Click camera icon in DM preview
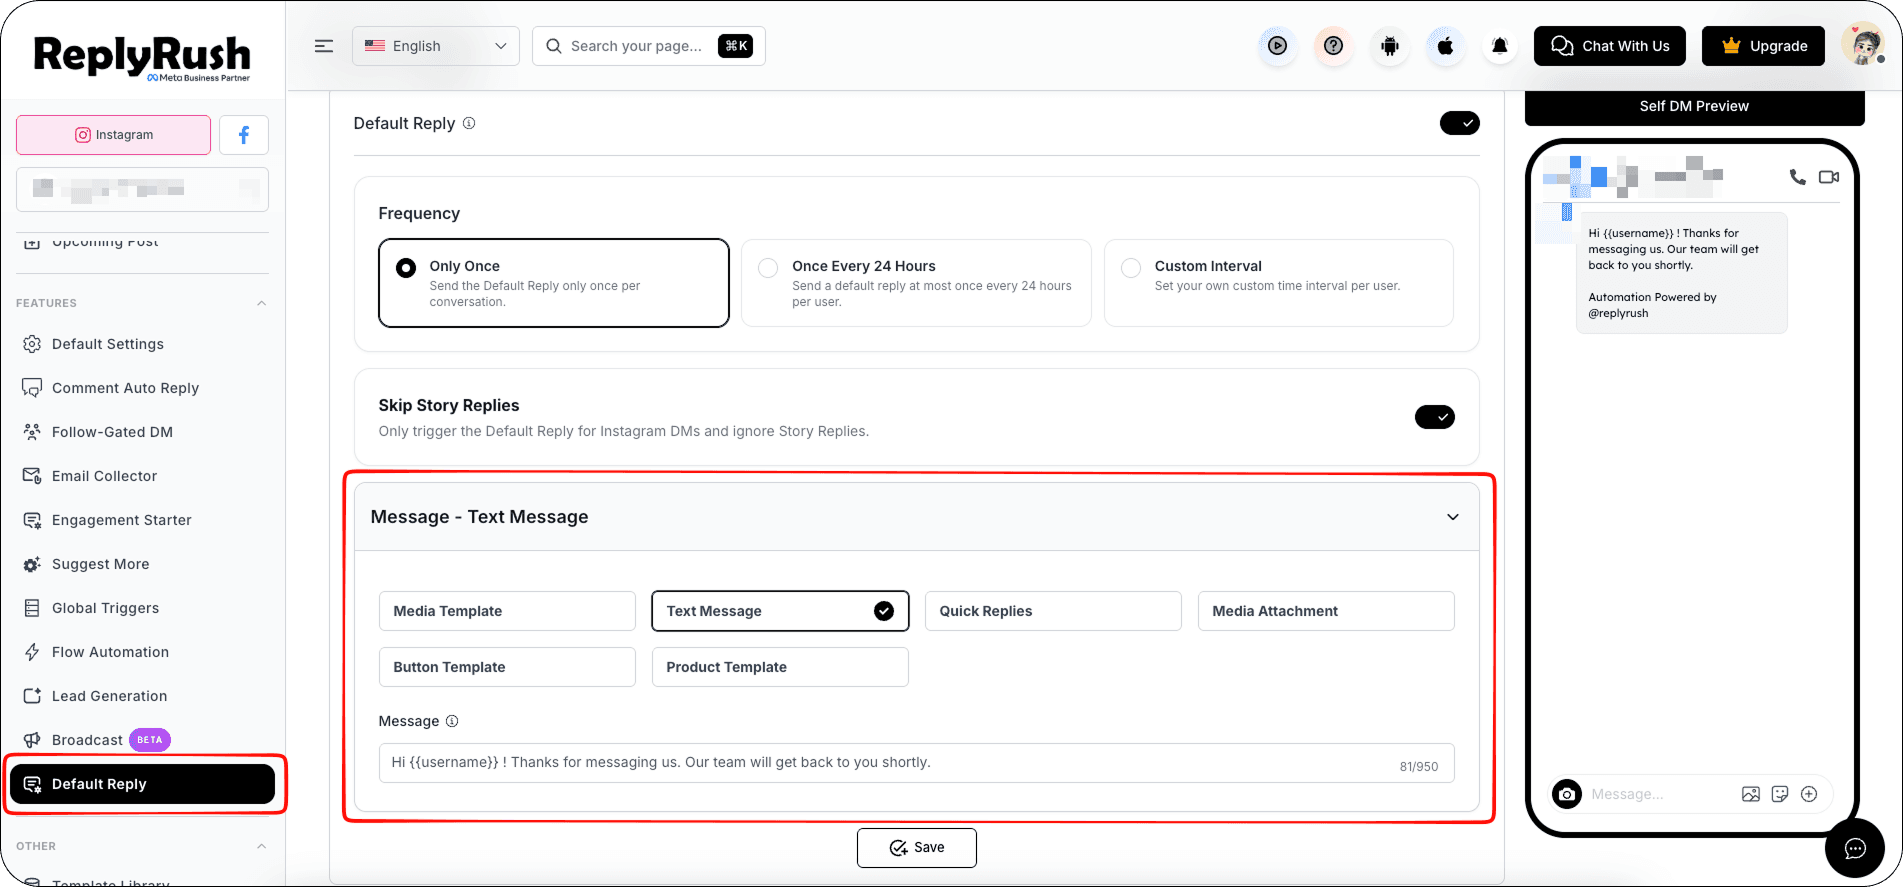This screenshot has height=887, width=1903. pyautogui.click(x=1567, y=794)
